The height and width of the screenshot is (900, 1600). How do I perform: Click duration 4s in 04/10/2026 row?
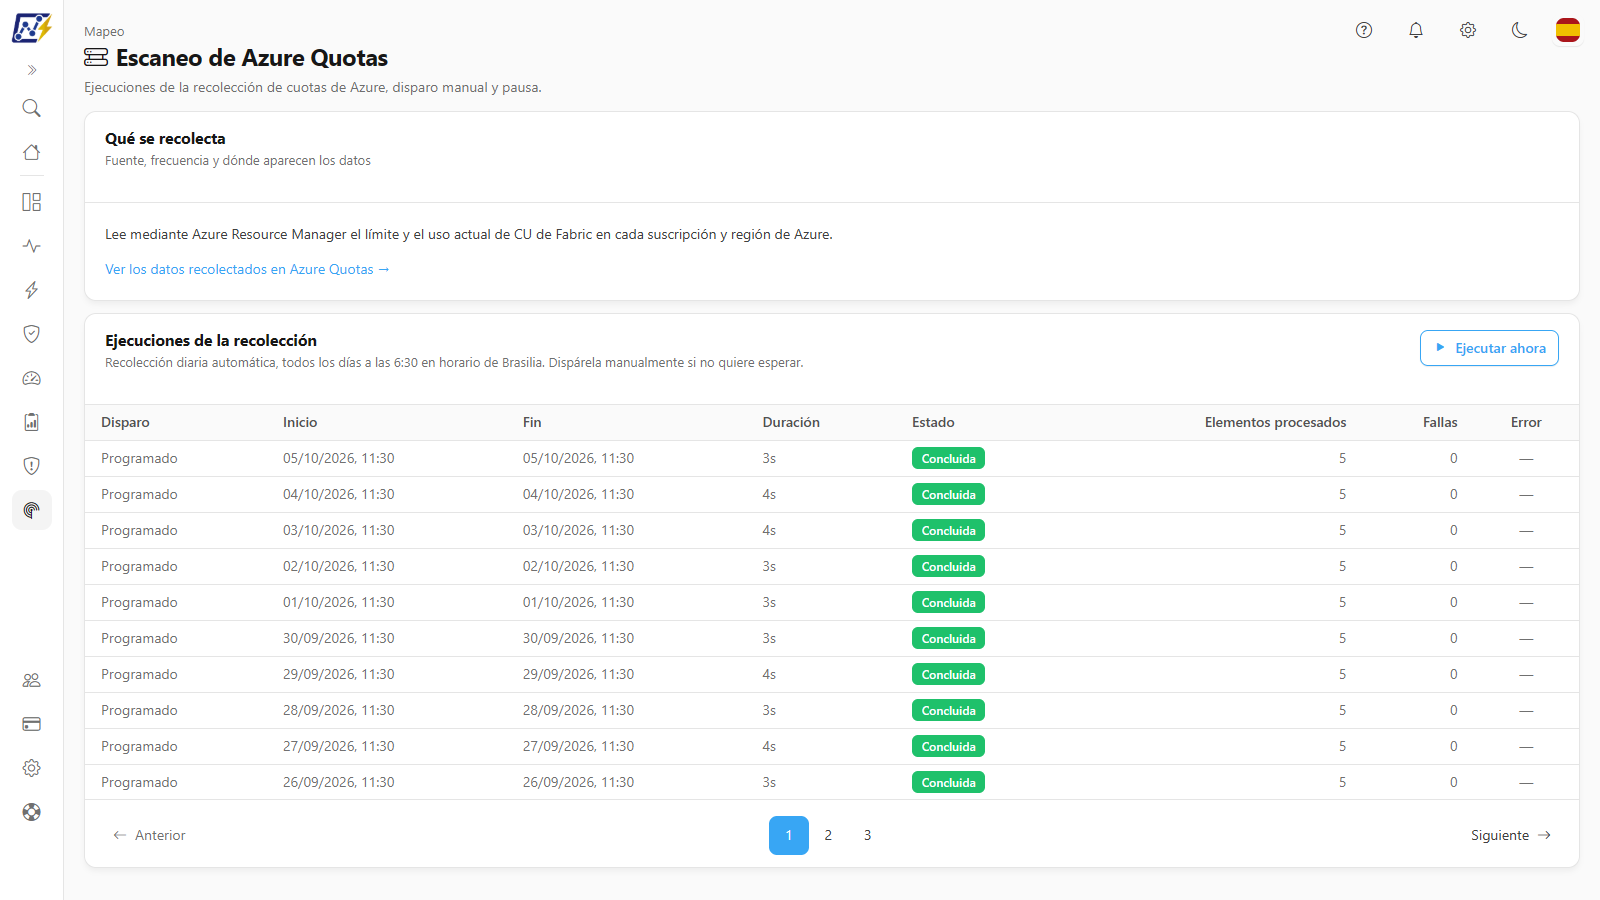coord(769,494)
